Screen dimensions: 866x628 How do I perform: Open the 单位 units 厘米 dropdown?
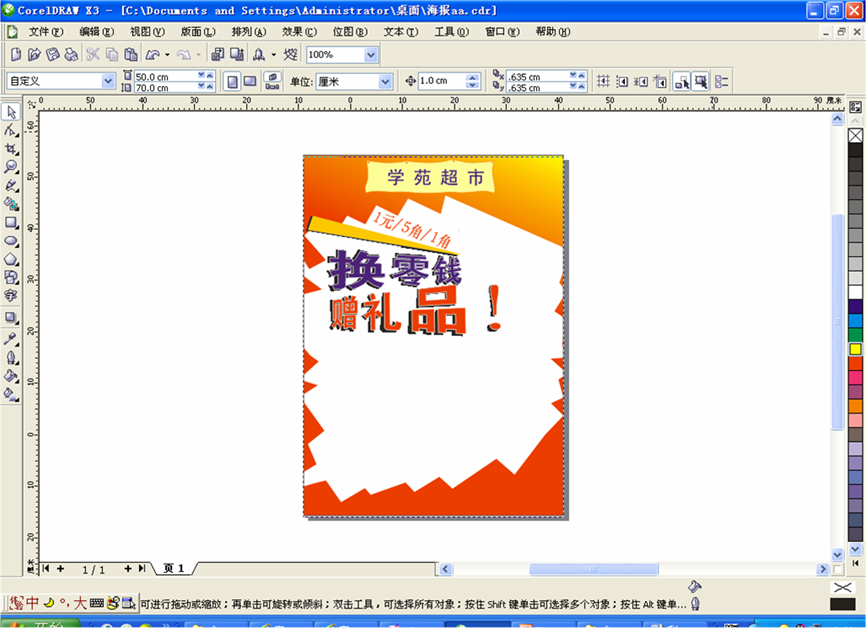385,82
